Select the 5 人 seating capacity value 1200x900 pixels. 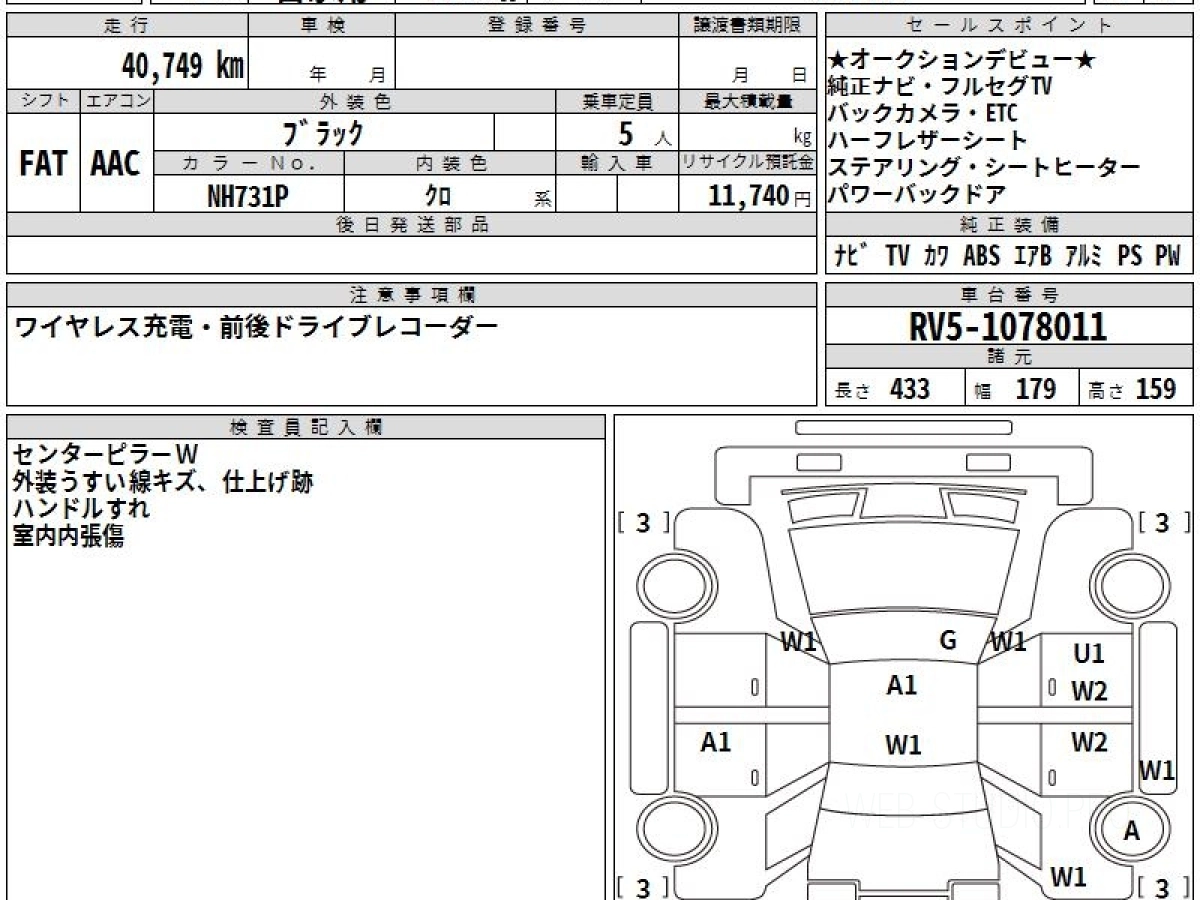pyautogui.click(x=645, y=133)
